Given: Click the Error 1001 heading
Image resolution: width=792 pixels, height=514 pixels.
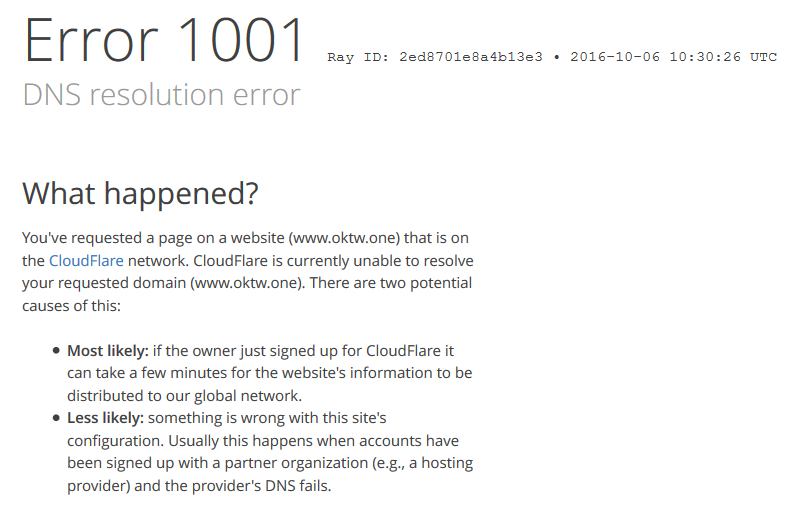Looking at the screenshot, I should 164,40.
